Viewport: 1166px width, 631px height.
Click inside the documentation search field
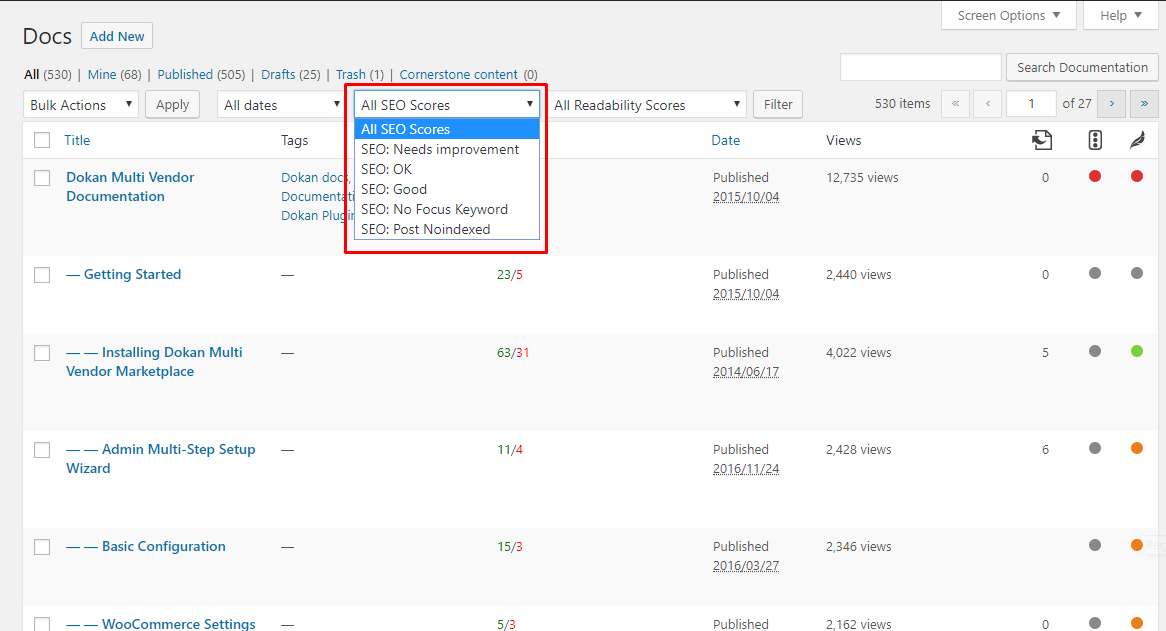[921, 67]
